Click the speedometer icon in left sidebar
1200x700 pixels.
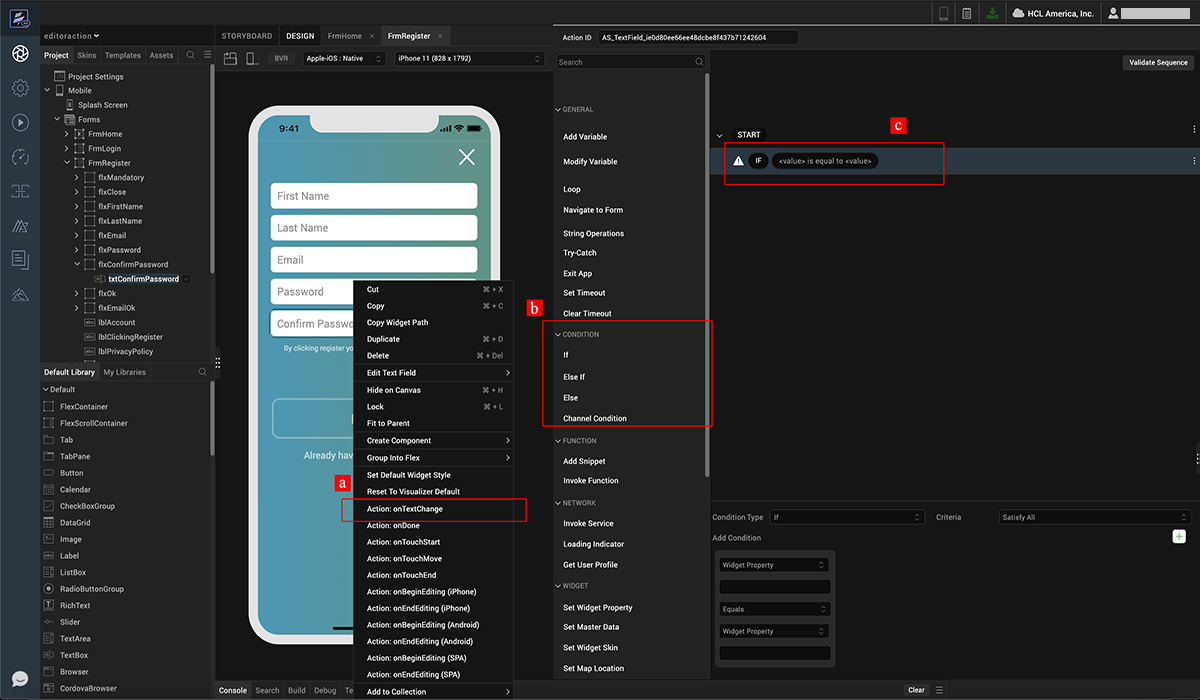pyautogui.click(x=20, y=157)
